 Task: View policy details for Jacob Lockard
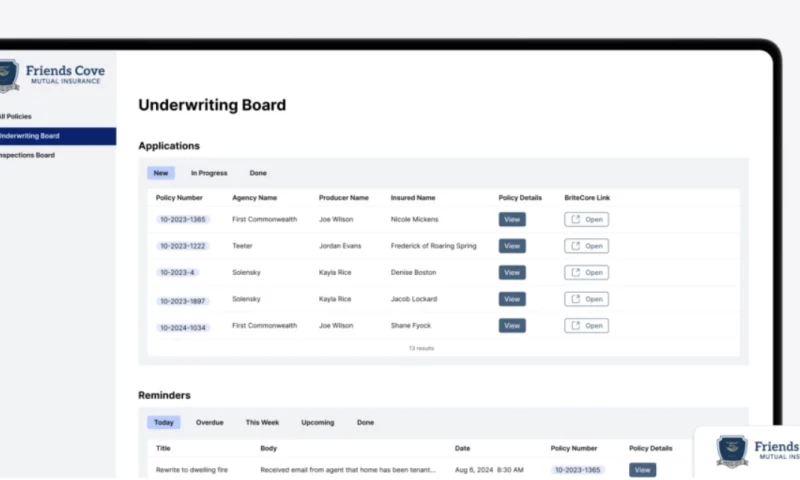[x=512, y=299]
